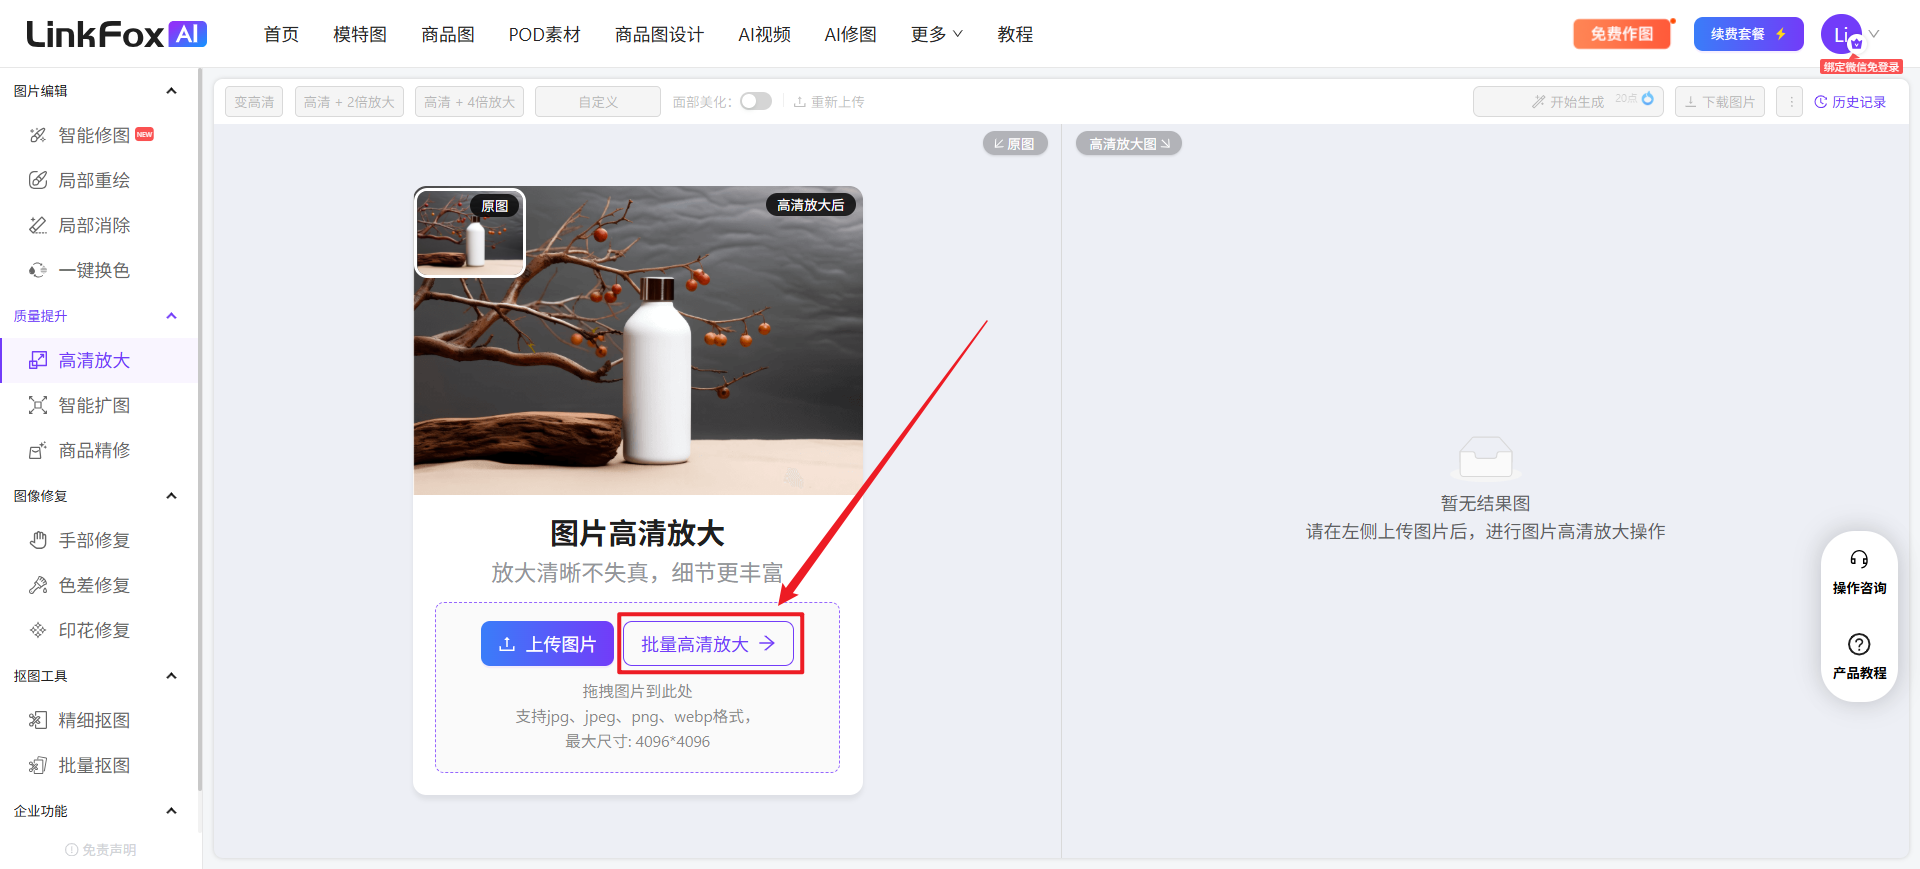Viewport: 1920px width, 869px height.
Task: Click the points refresh icon beside 开始生成
Action: pyautogui.click(x=1647, y=99)
